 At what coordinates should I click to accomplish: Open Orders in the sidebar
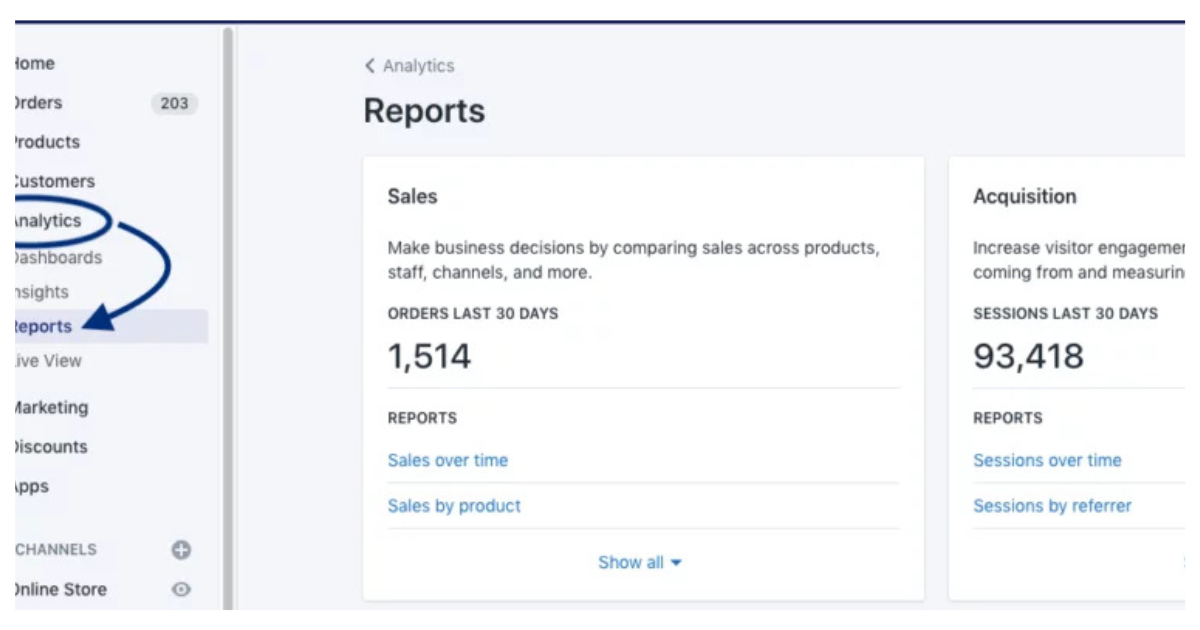[38, 103]
